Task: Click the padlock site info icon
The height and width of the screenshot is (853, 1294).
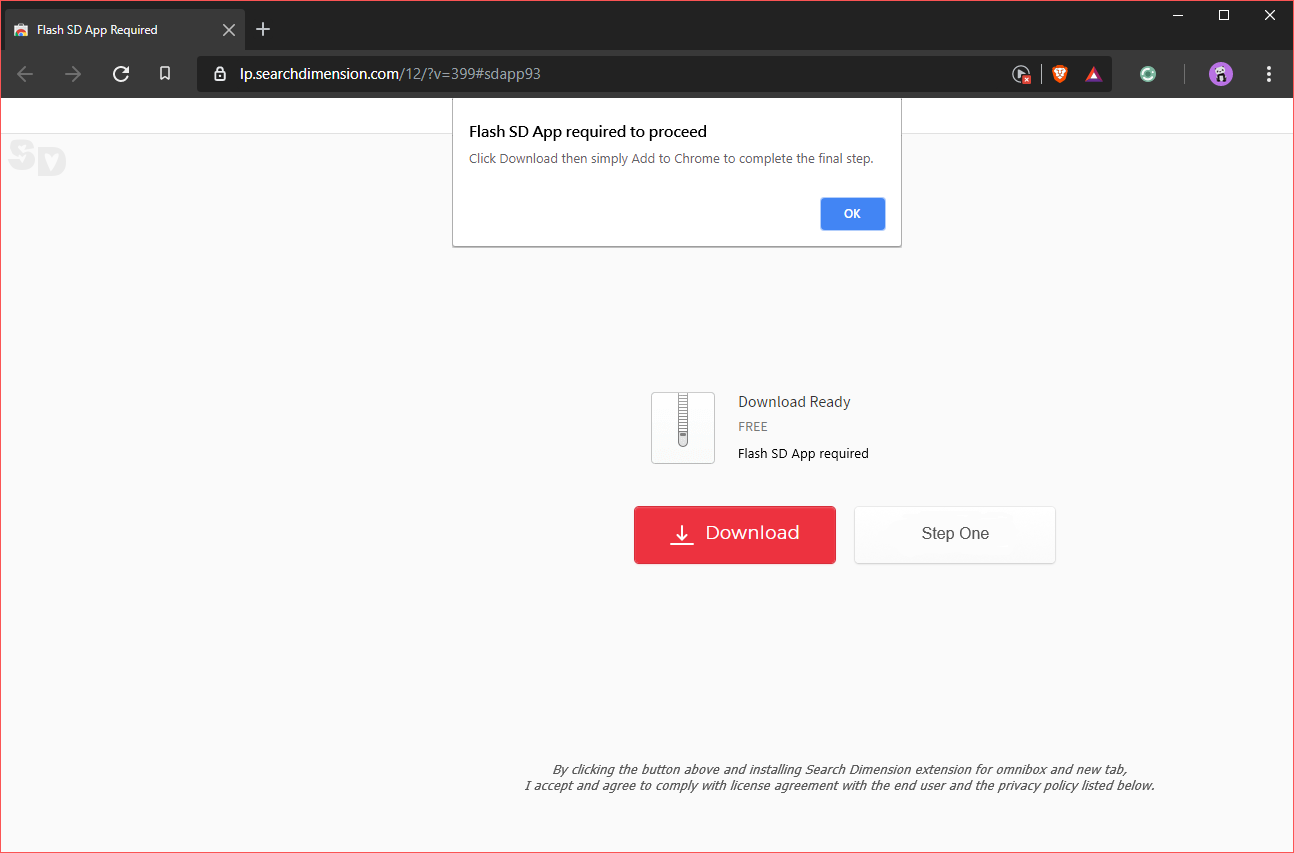Action: coord(220,74)
